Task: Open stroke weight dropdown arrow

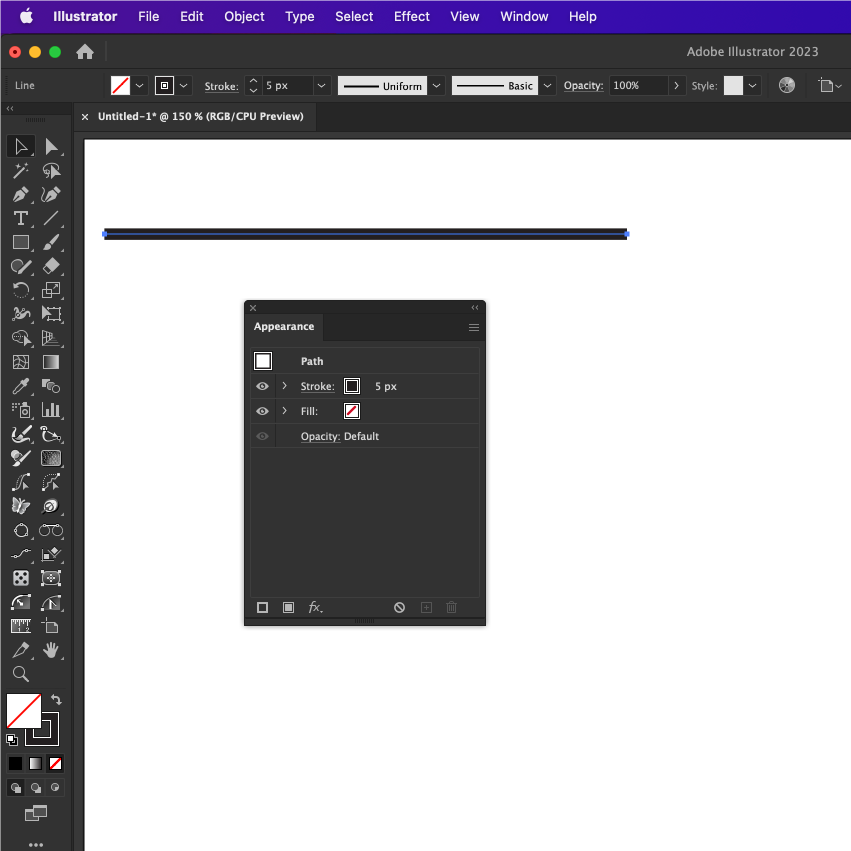Action: pyautogui.click(x=321, y=86)
